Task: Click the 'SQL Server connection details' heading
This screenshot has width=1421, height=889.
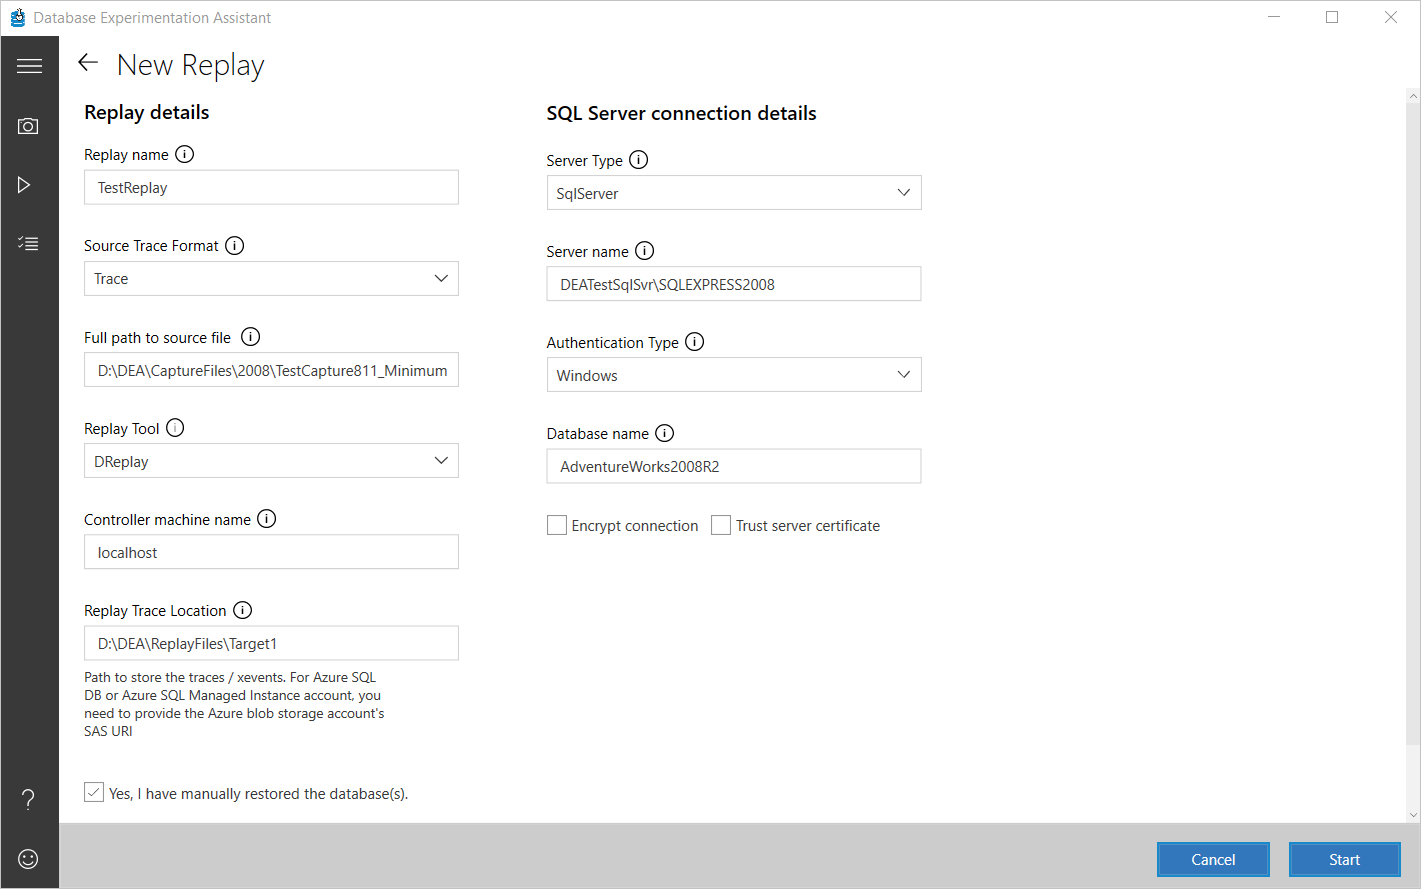Action: [681, 113]
